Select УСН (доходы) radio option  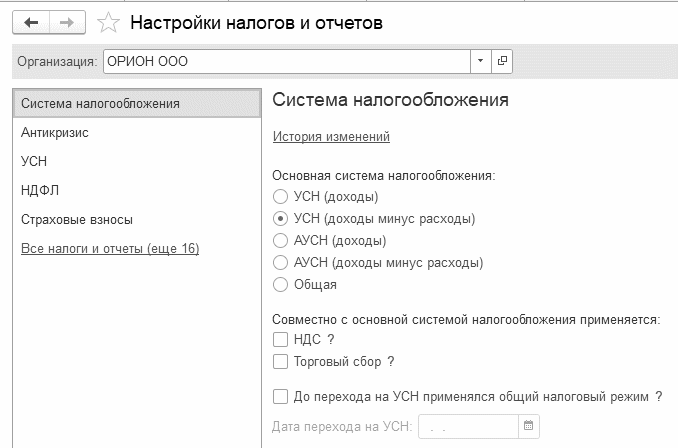click(x=280, y=196)
